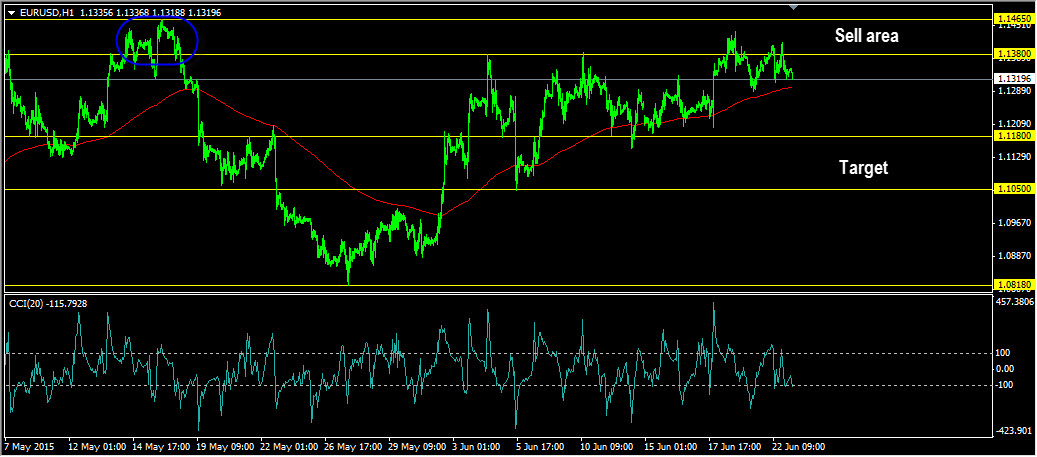Image resolution: width=1037 pixels, height=457 pixels.
Task: Click the 1.10500 yellow price label
Action: click(1013, 189)
